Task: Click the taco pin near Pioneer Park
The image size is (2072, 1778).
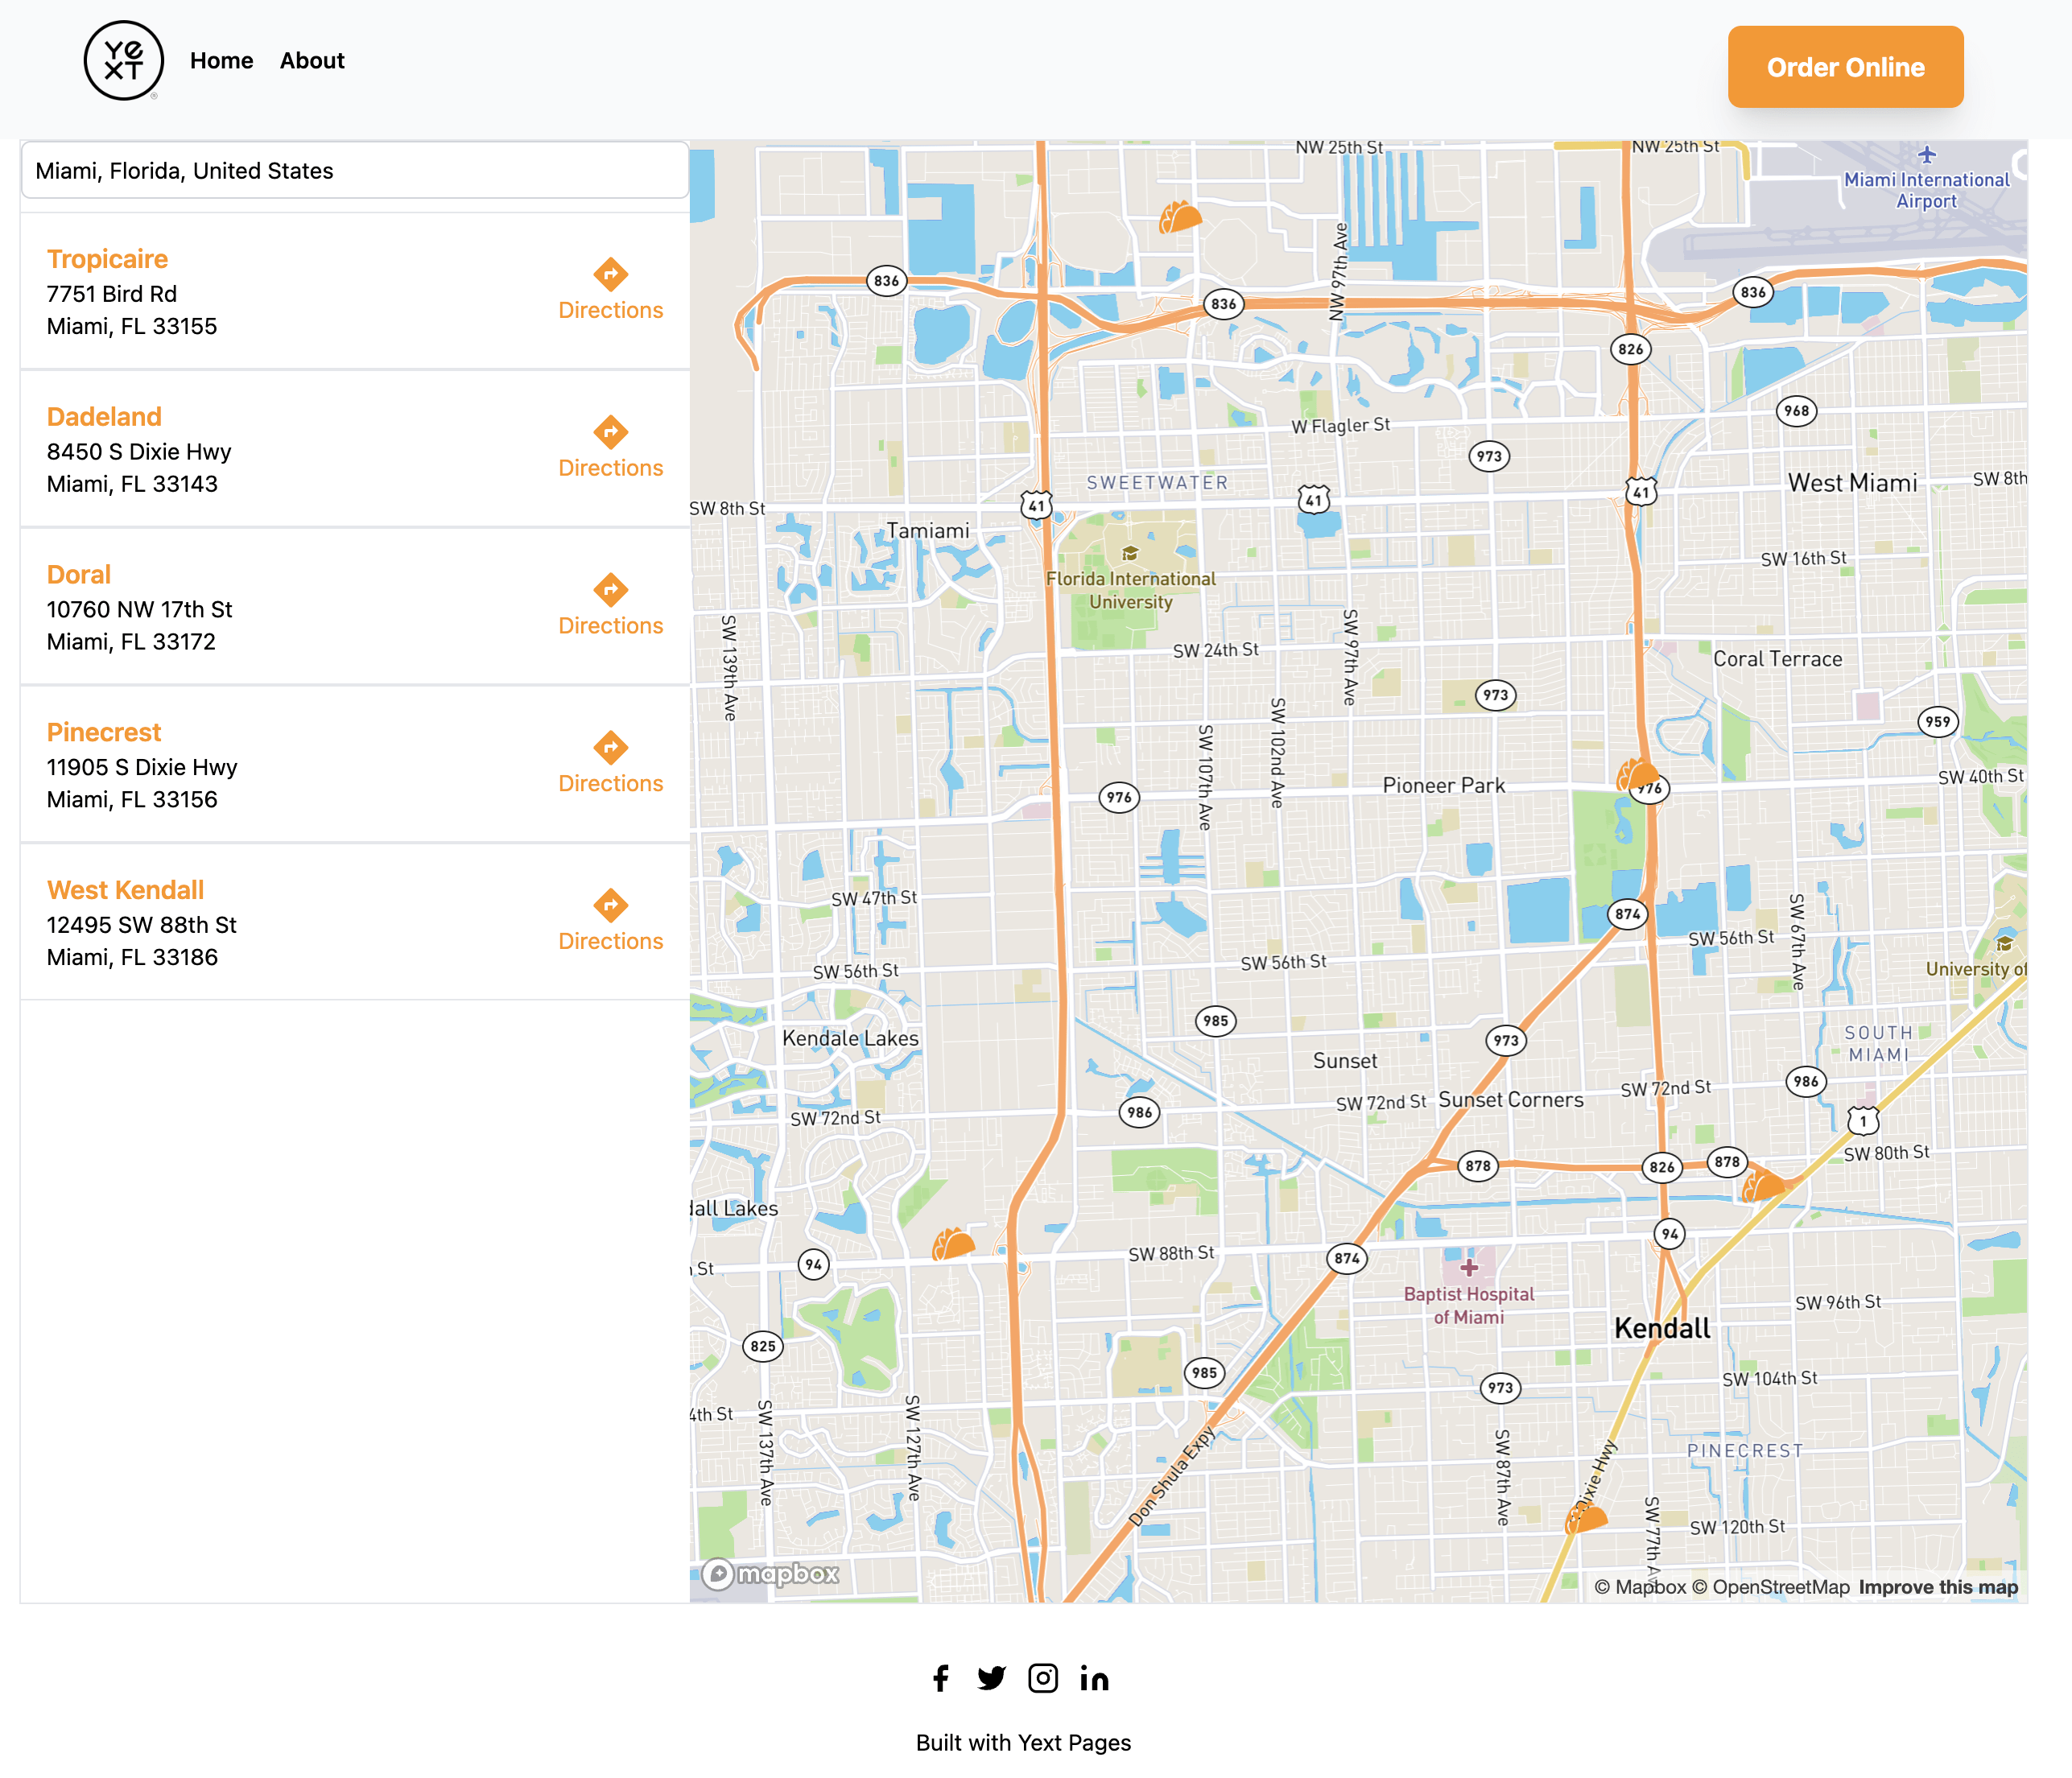Action: [x=1637, y=773]
